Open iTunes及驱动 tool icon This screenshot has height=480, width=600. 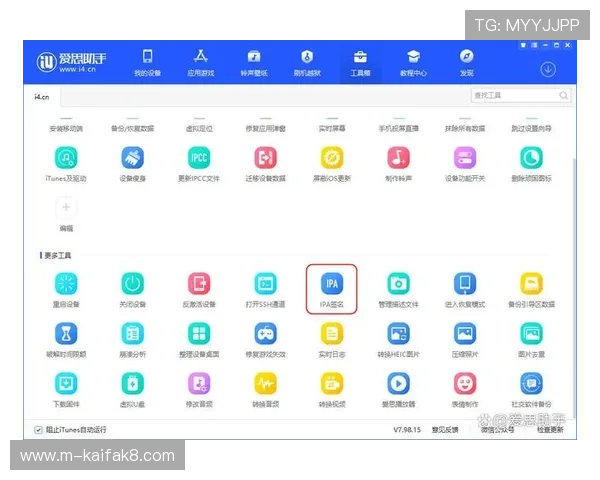coord(67,159)
